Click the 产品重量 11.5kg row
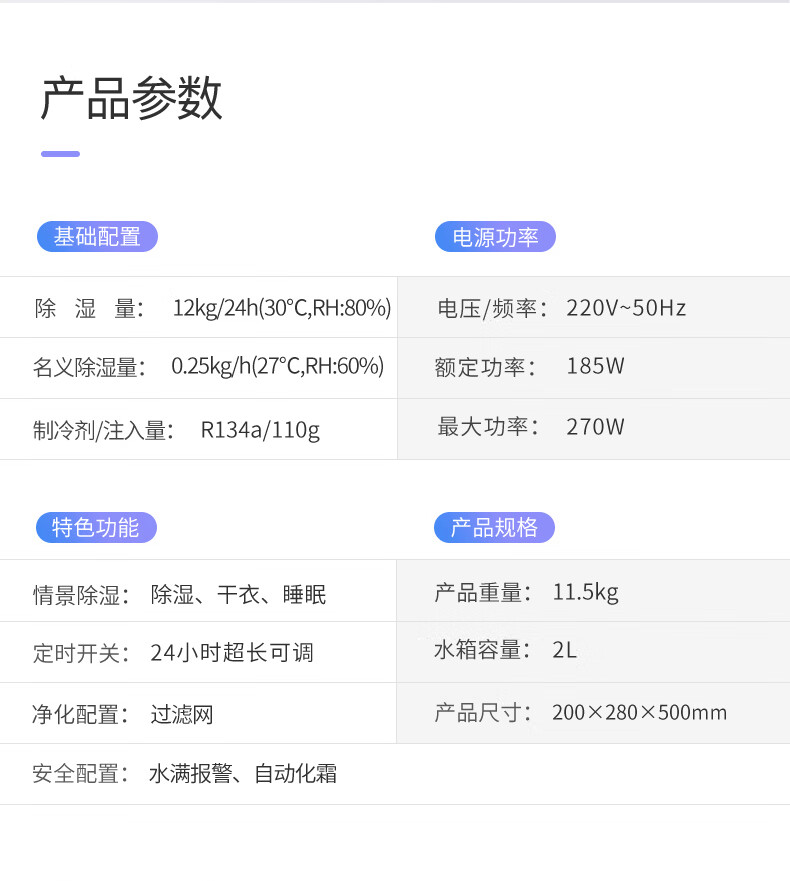 click(593, 591)
